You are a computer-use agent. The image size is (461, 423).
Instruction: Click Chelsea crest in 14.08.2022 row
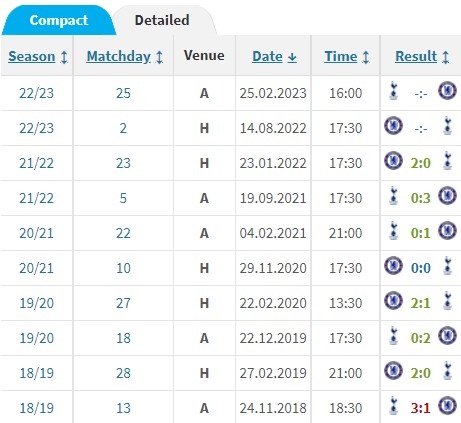(x=393, y=126)
